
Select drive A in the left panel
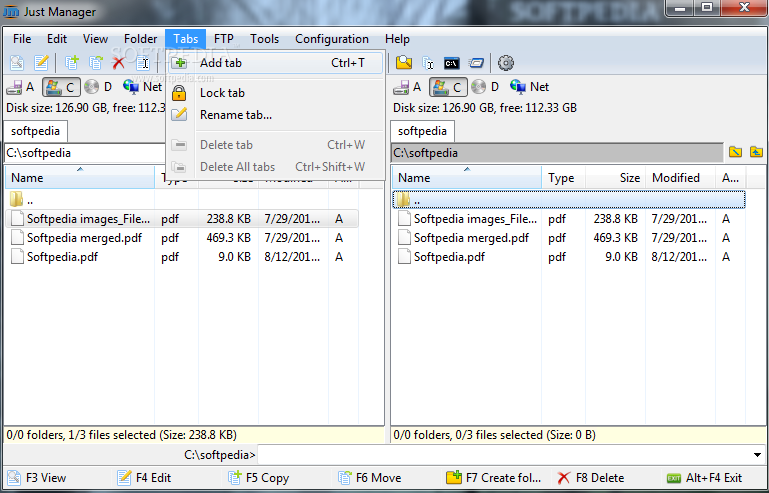tap(21, 87)
